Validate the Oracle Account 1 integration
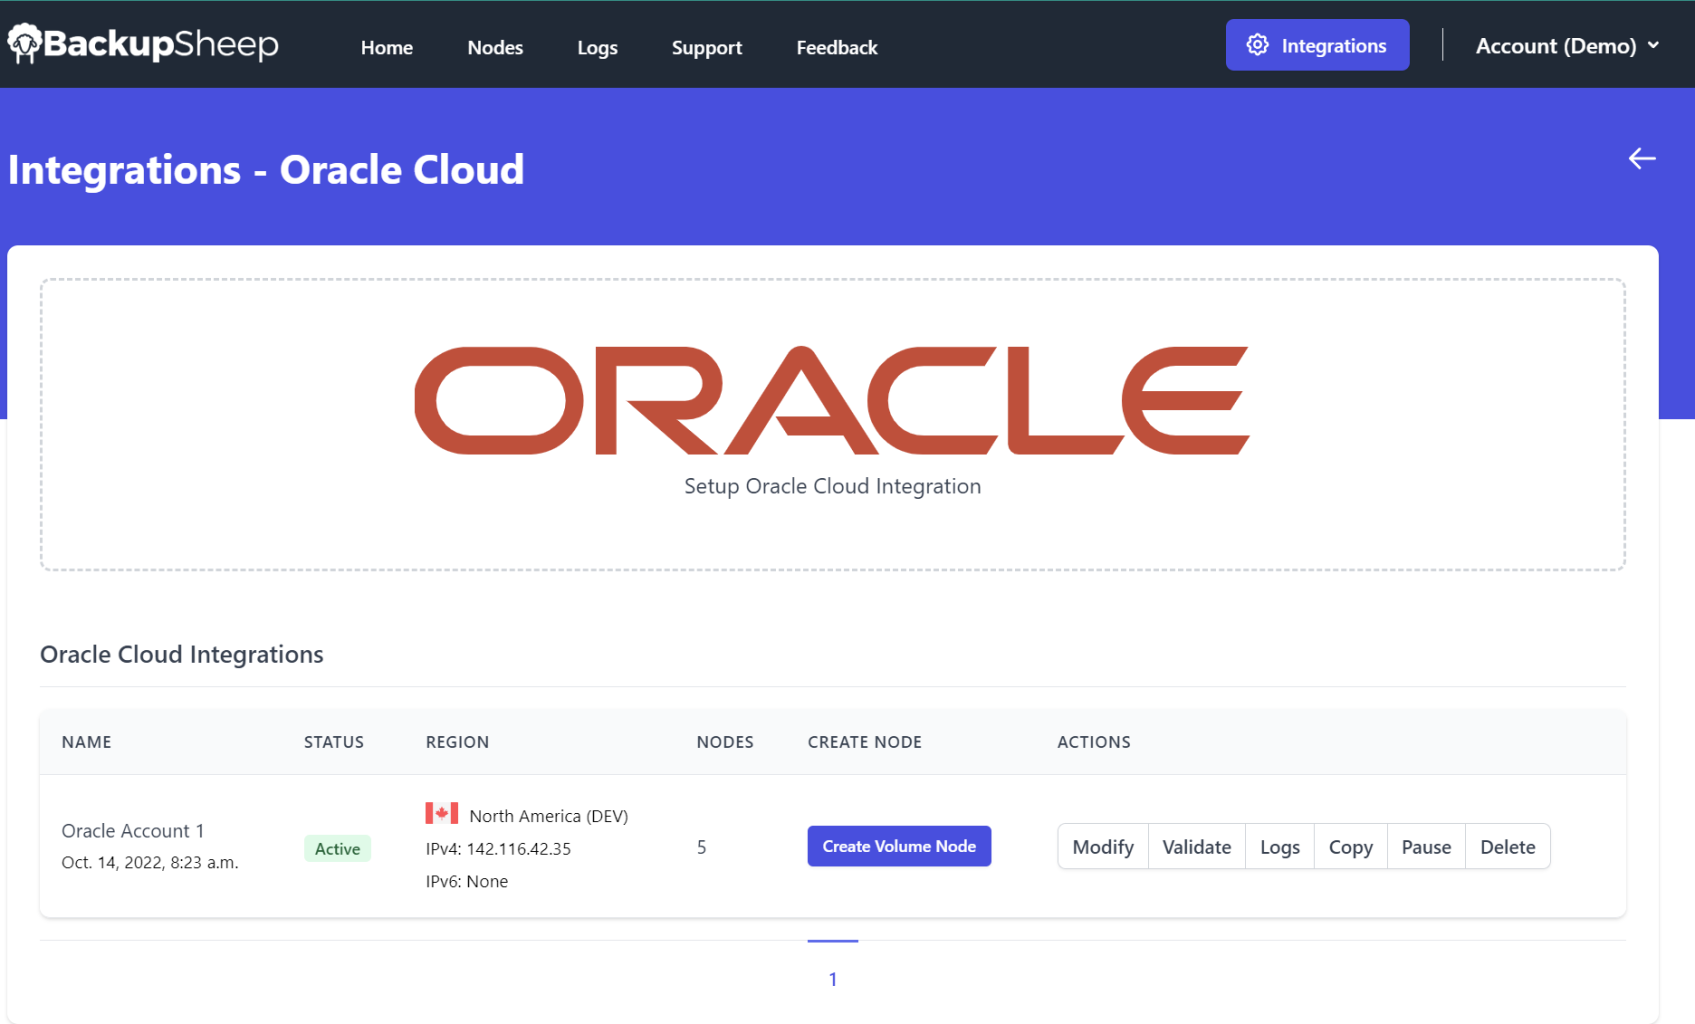Image resolution: width=1695 pixels, height=1024 pixels. coord(1197,847)
